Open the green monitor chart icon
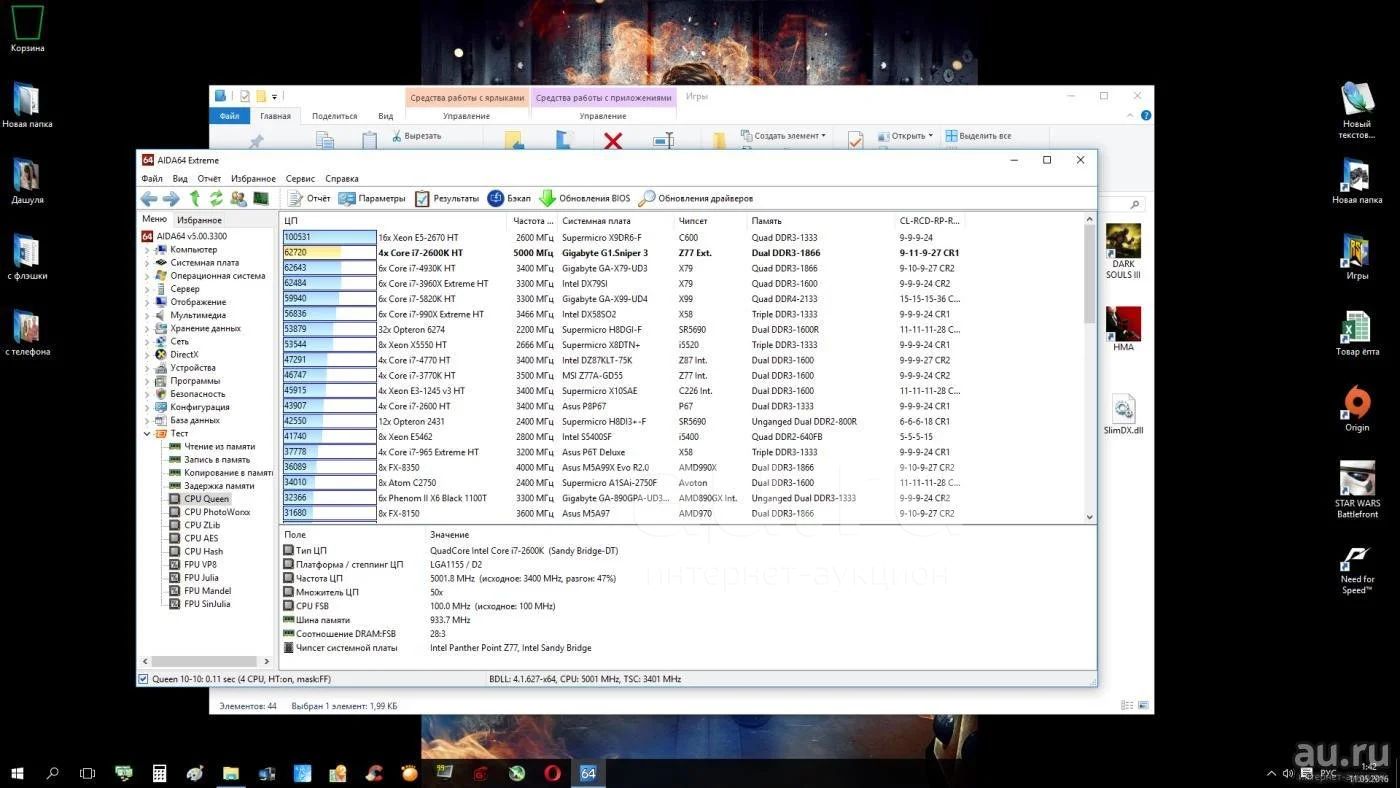Screen dimensions: 1400x788 (261, 198)
